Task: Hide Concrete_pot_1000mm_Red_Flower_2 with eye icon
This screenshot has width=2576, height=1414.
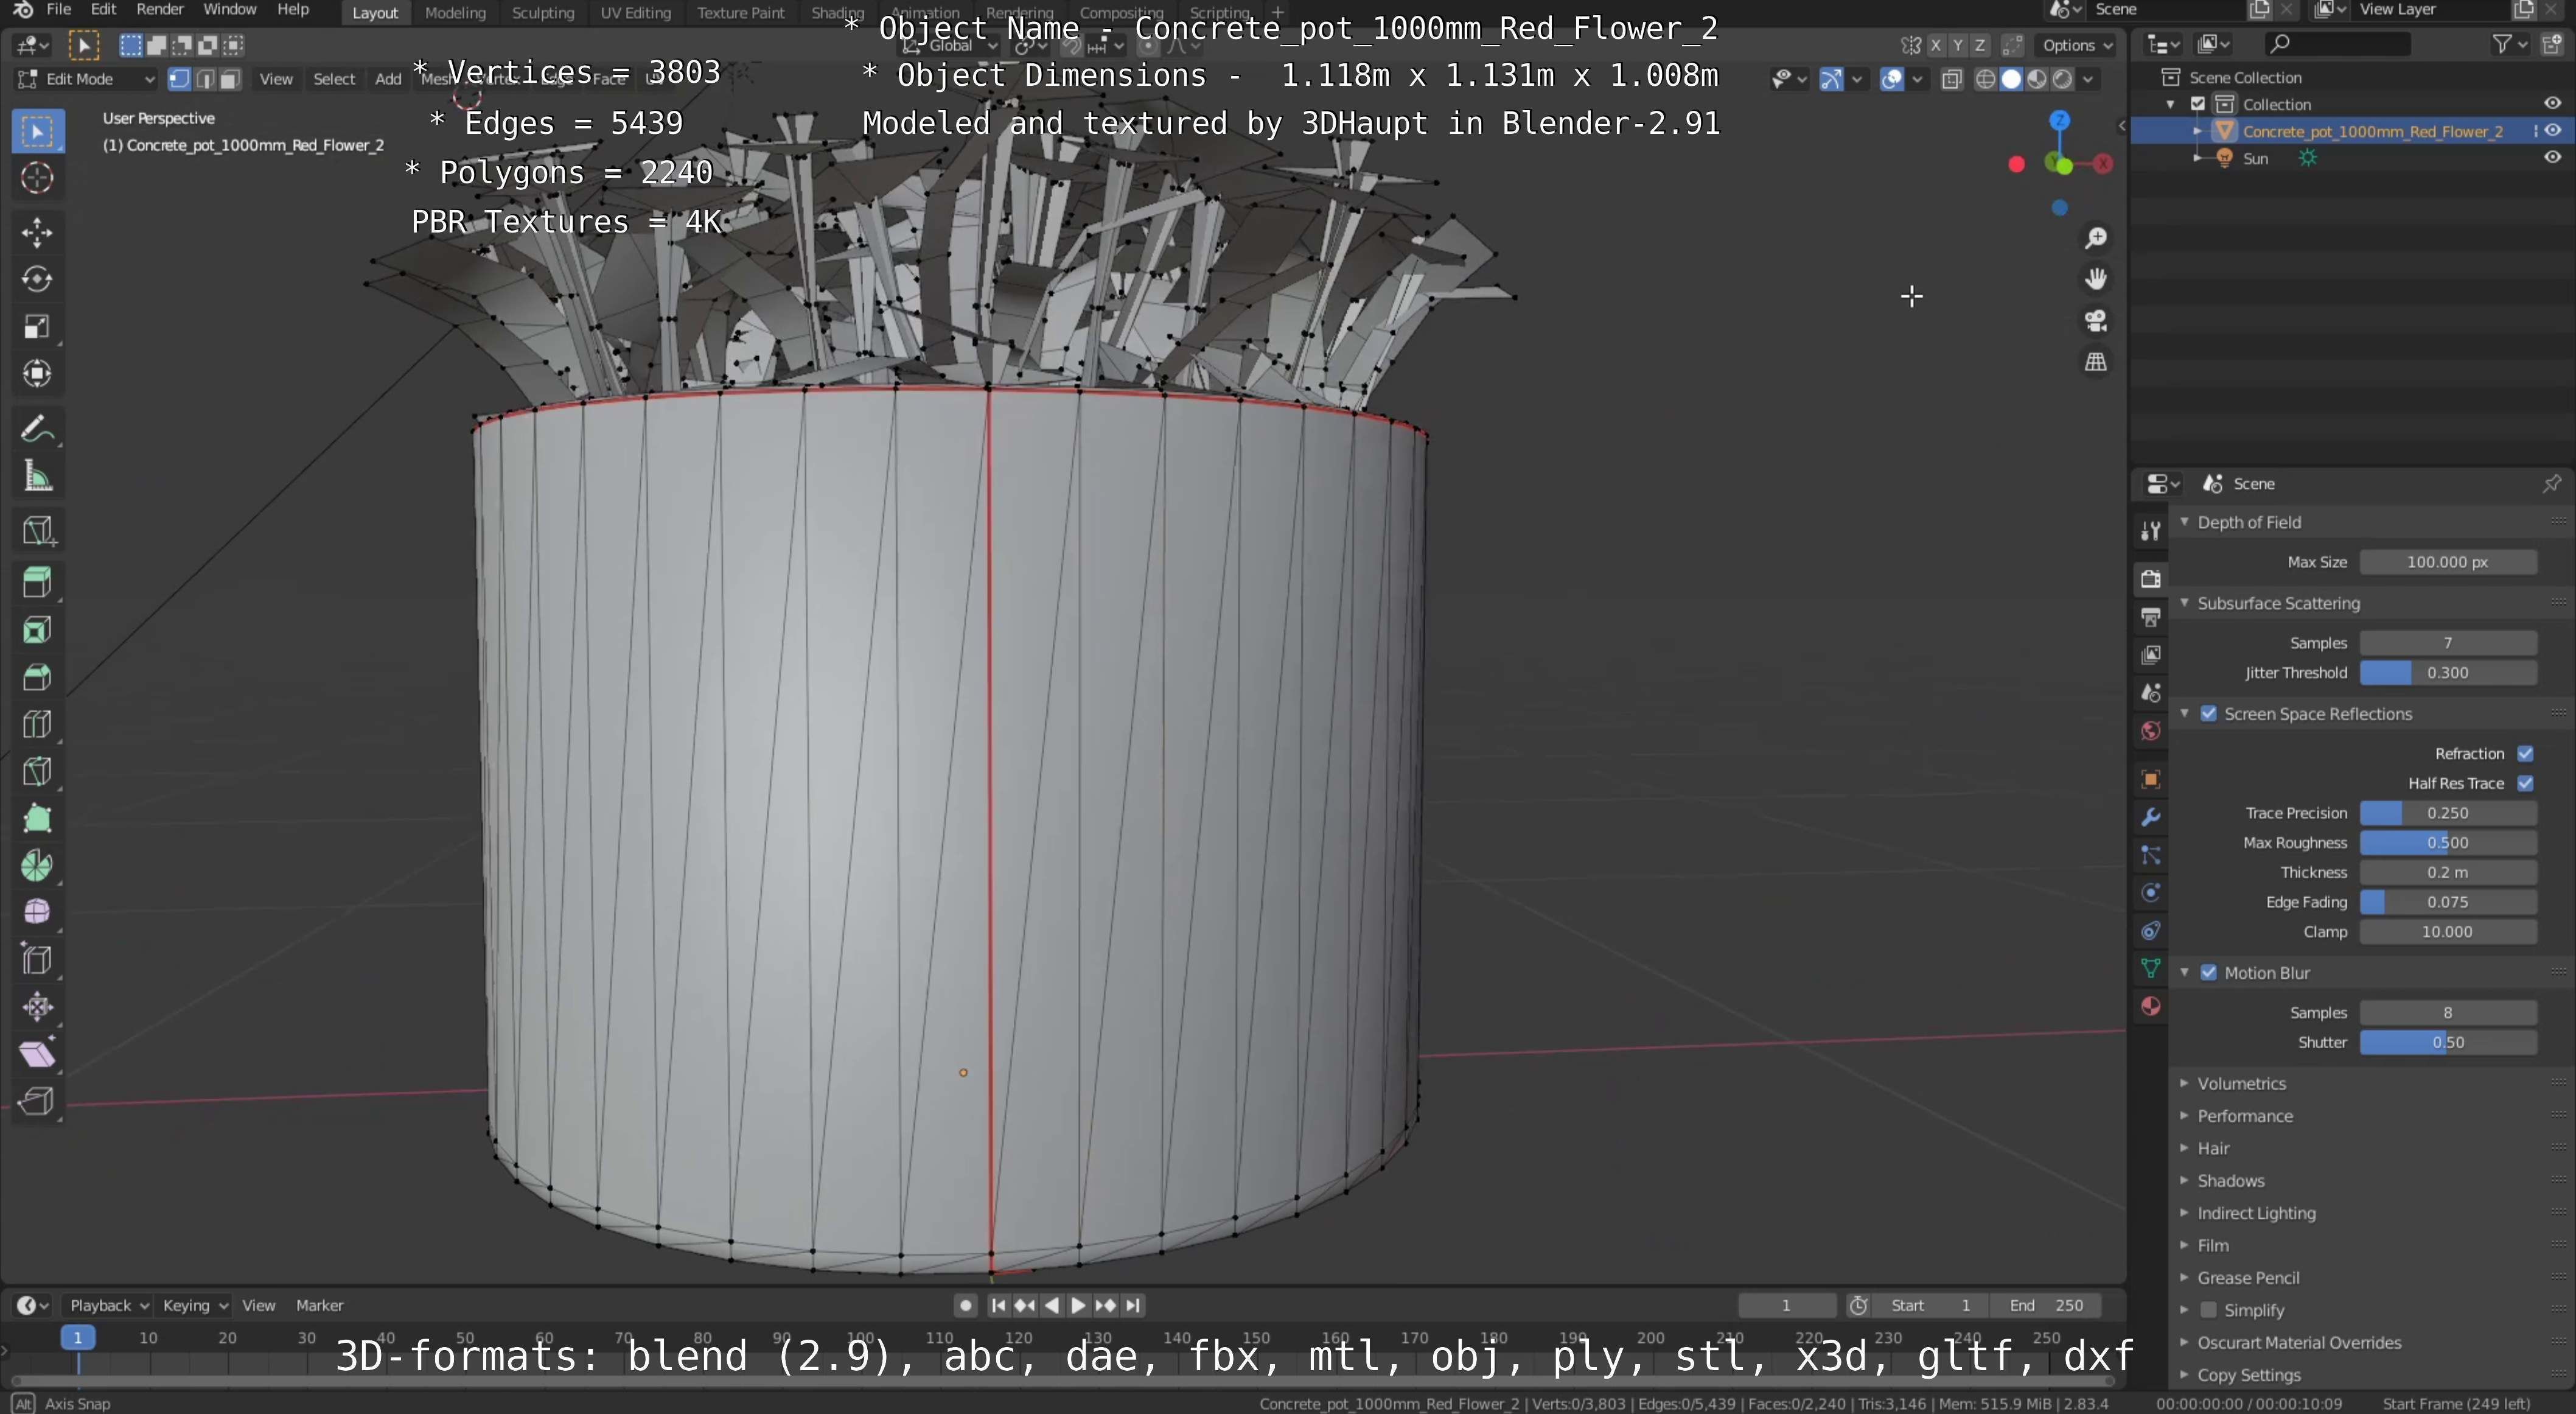Action: pos(2552,131)
